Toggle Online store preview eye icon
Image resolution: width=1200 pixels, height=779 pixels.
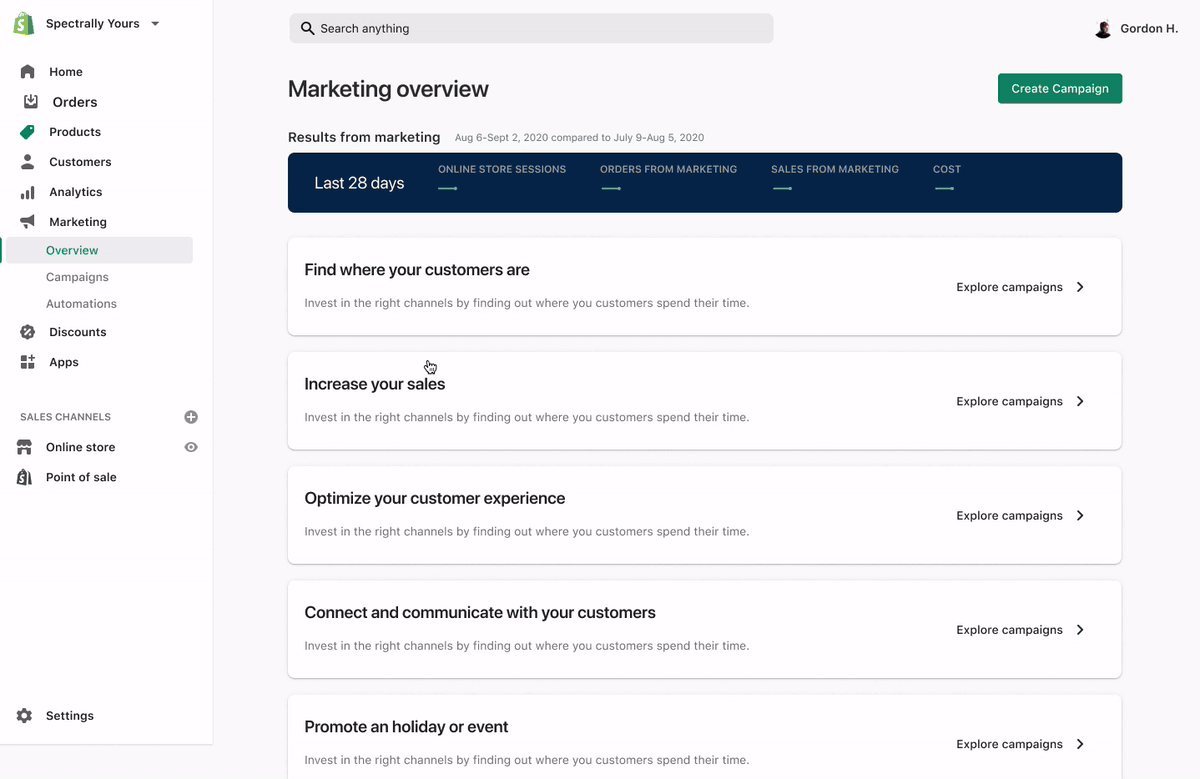click(191, 447)
